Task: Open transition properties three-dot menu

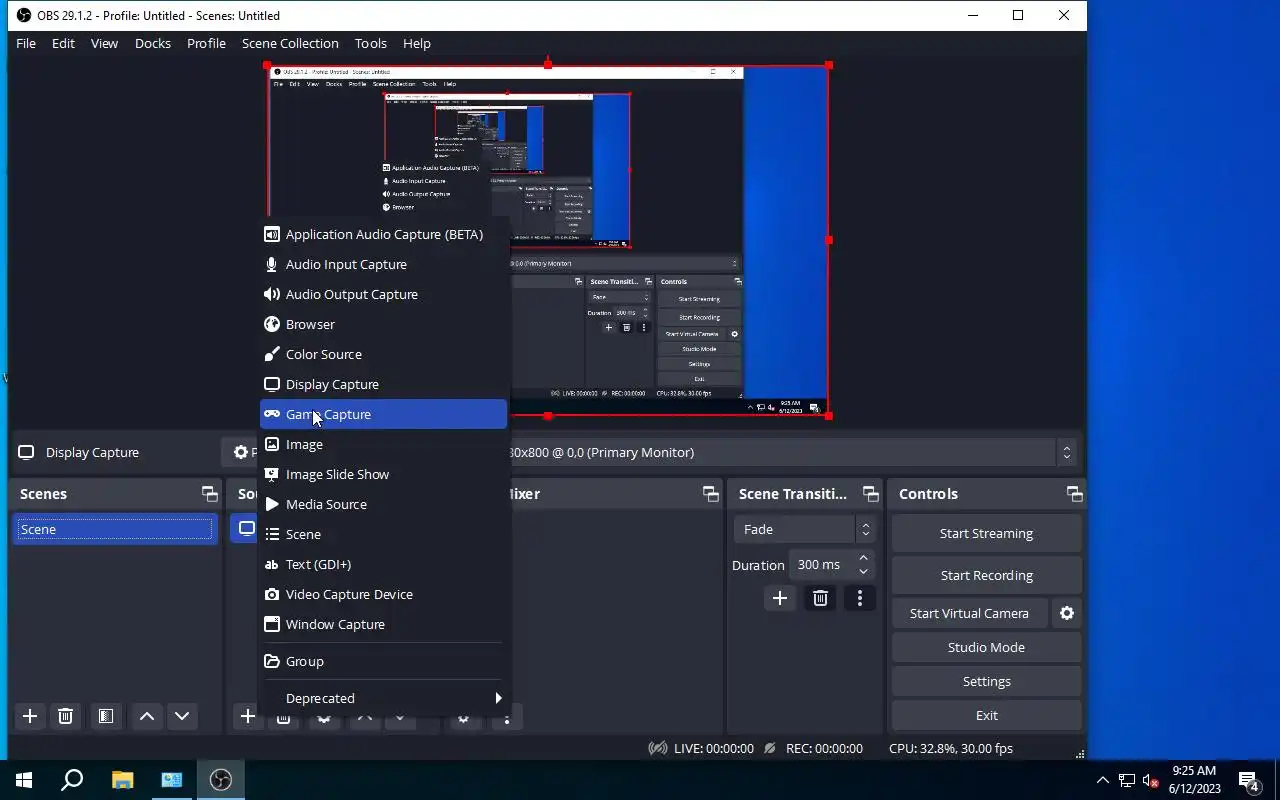Action: point(860,598)
